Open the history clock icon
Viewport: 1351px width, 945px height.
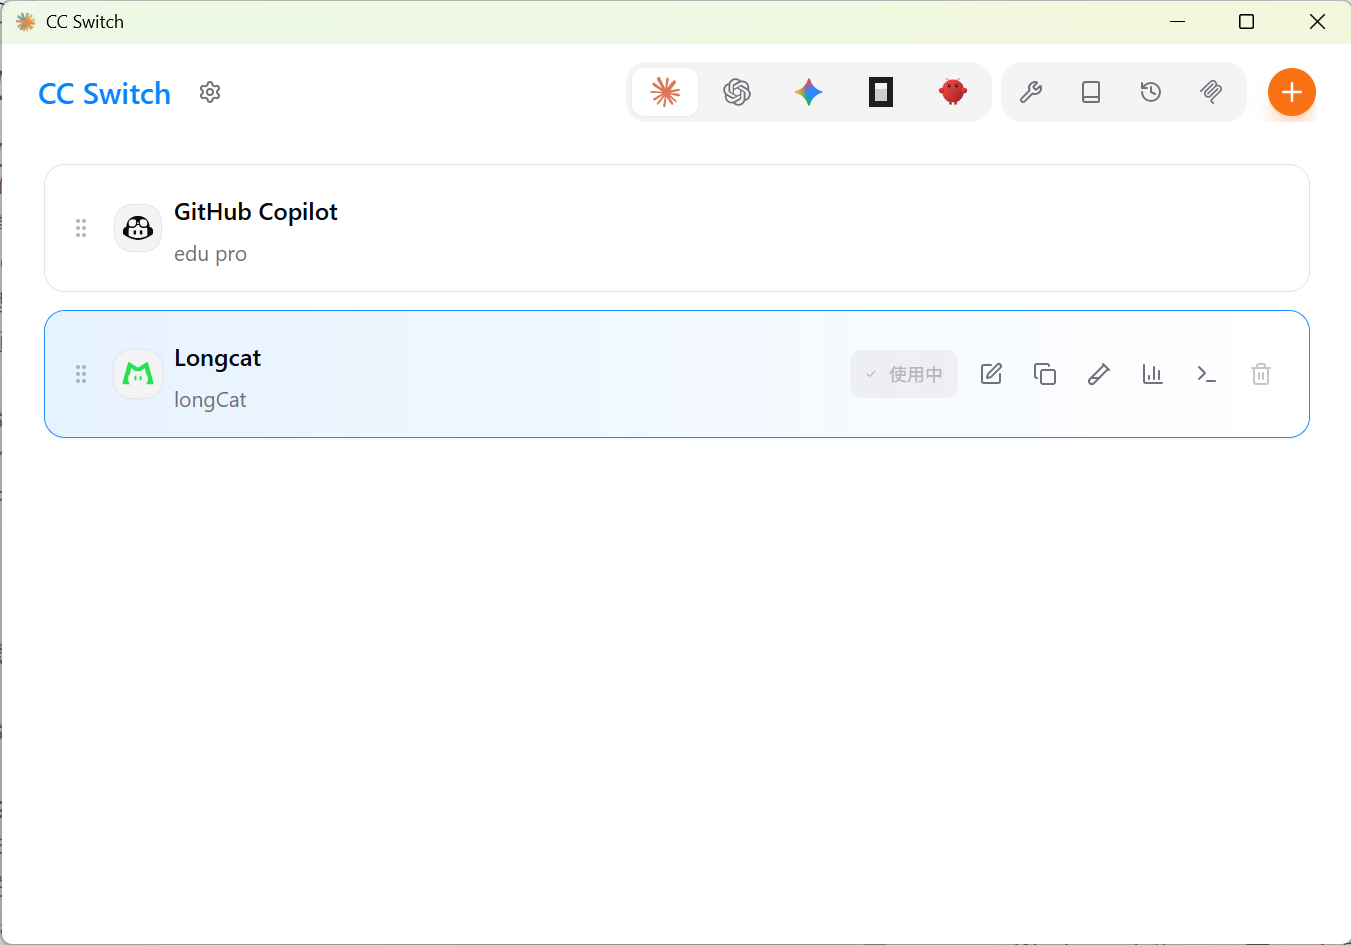(x=1151, y=92)
